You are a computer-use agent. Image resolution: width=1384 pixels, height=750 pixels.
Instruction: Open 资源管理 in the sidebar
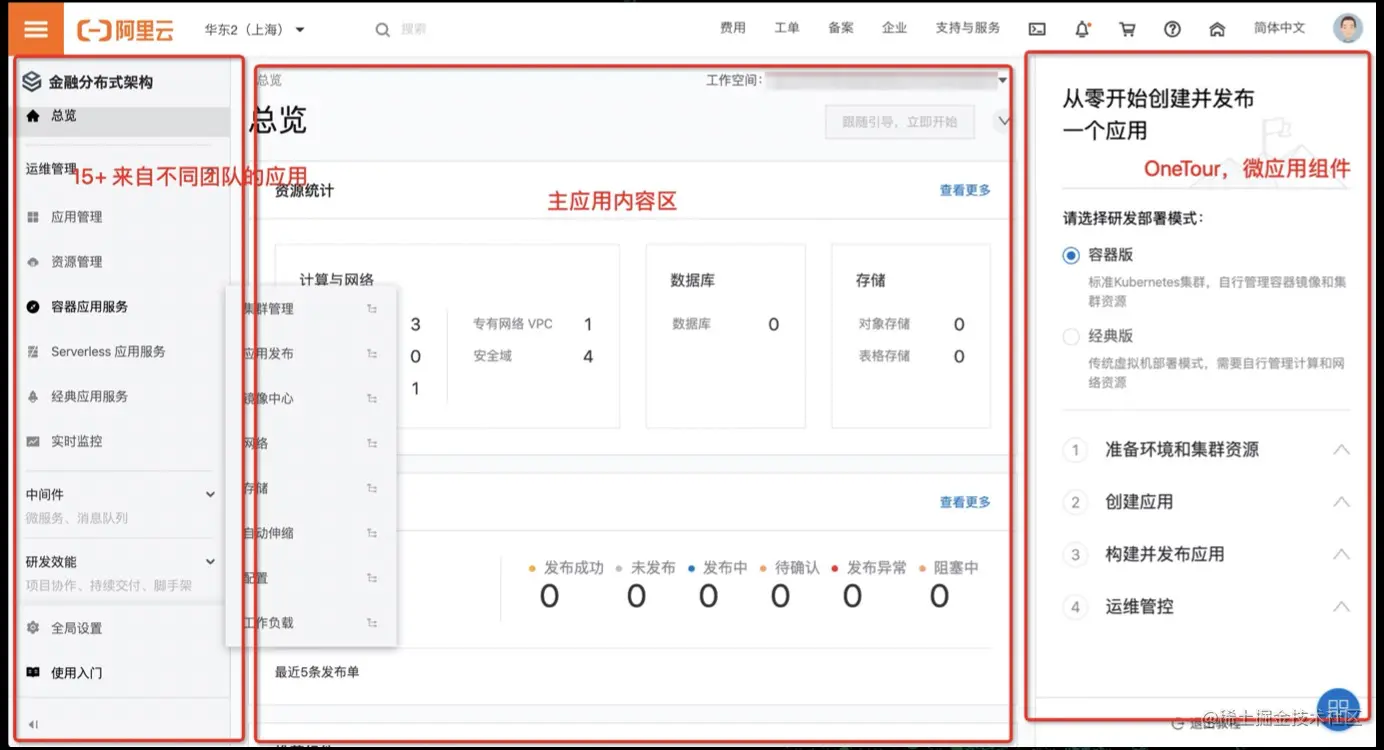point(77,262)
